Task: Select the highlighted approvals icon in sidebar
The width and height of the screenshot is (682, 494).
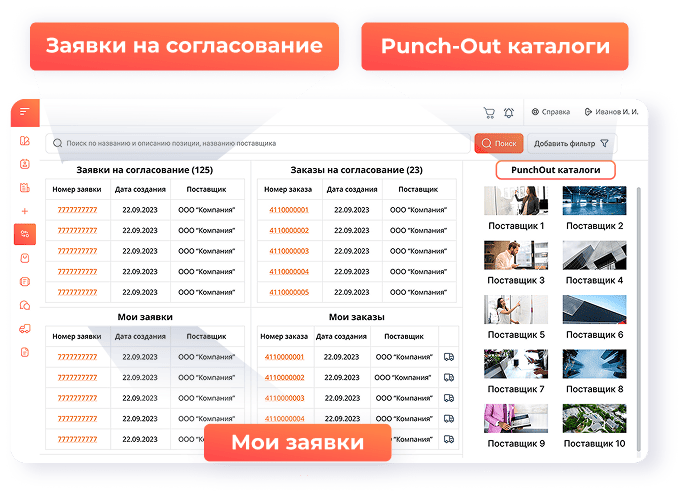Action: [25, 234]
